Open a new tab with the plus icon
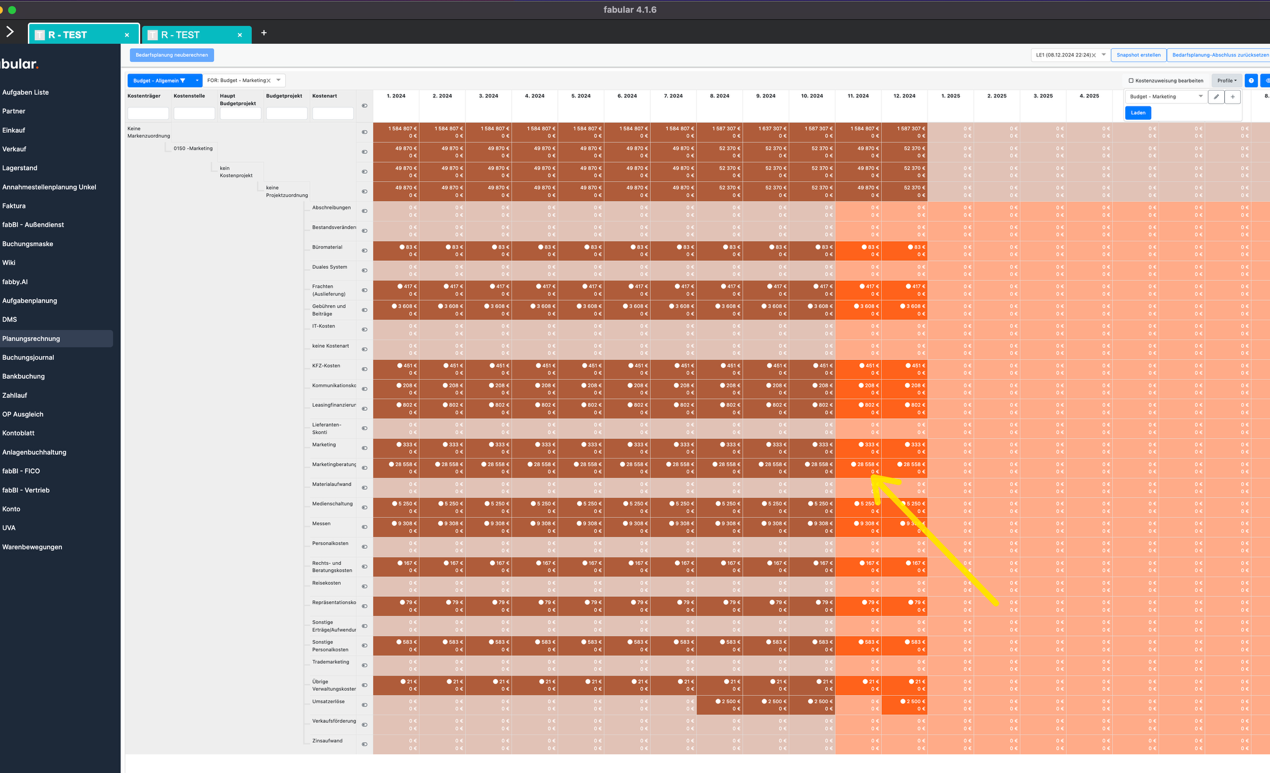 click(x=263, y=32)
